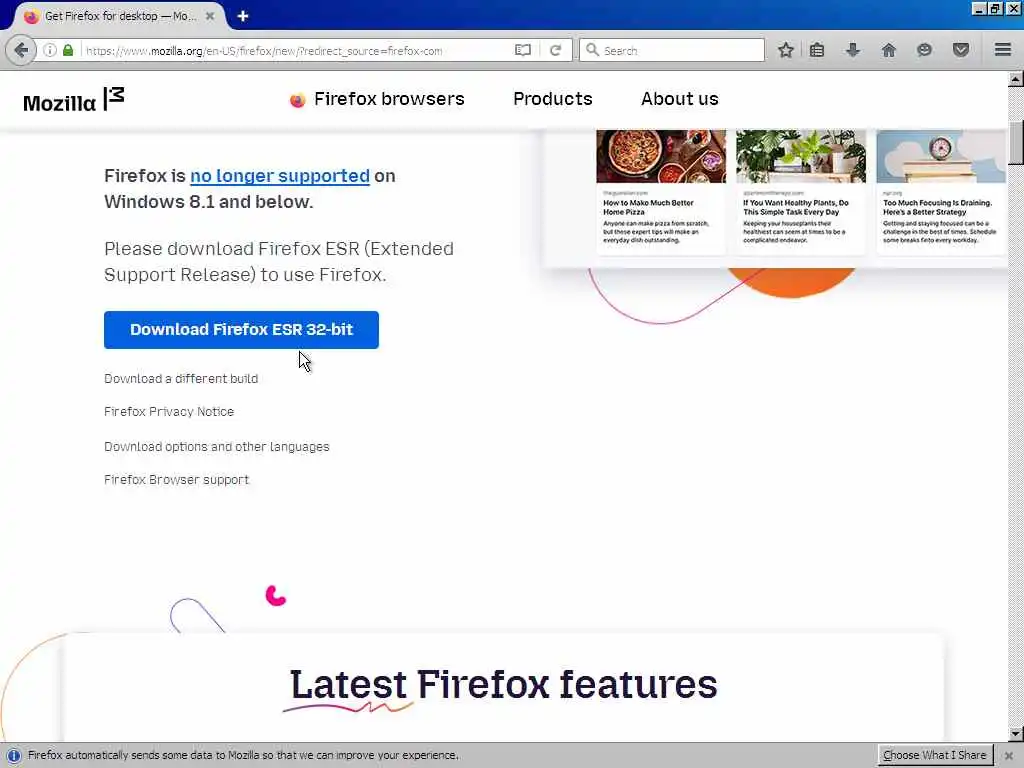
Task: Show bookmarks list icon
Action: click(x=816, y=50)
